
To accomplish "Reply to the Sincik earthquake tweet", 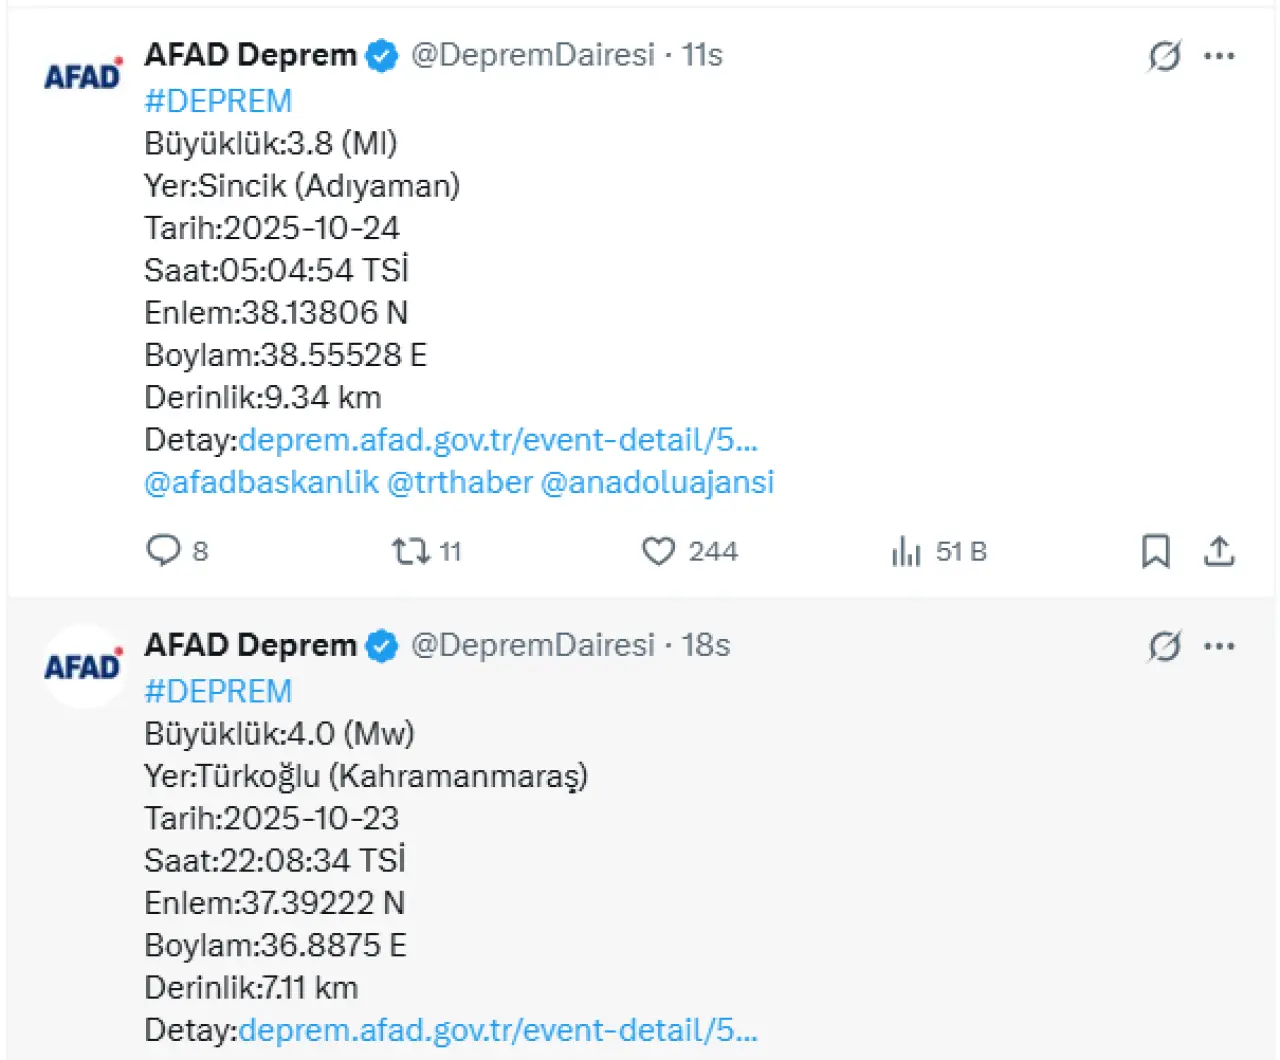I will pos(163,551).
